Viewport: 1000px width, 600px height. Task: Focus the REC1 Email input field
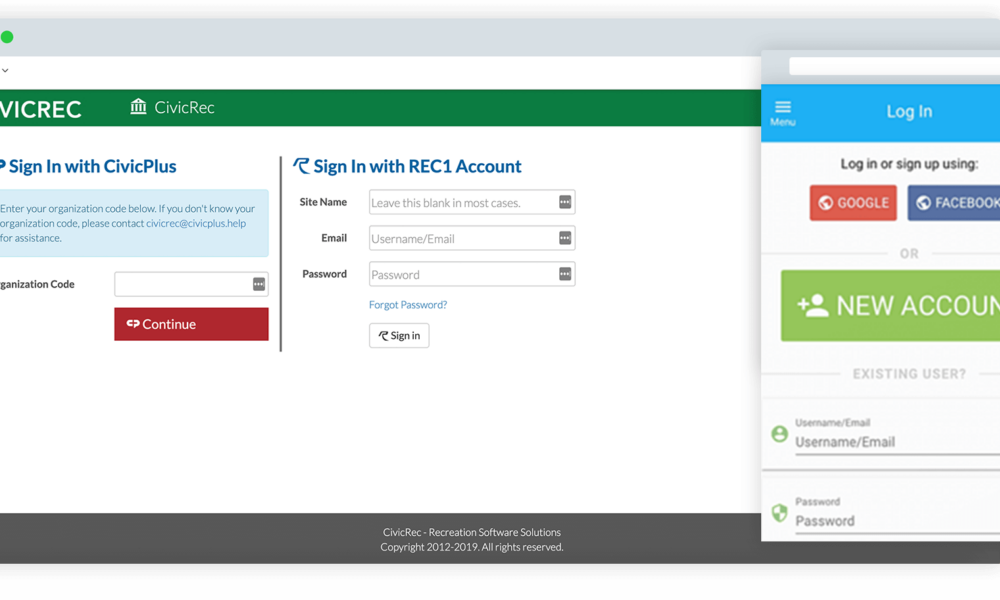(472, 238)
